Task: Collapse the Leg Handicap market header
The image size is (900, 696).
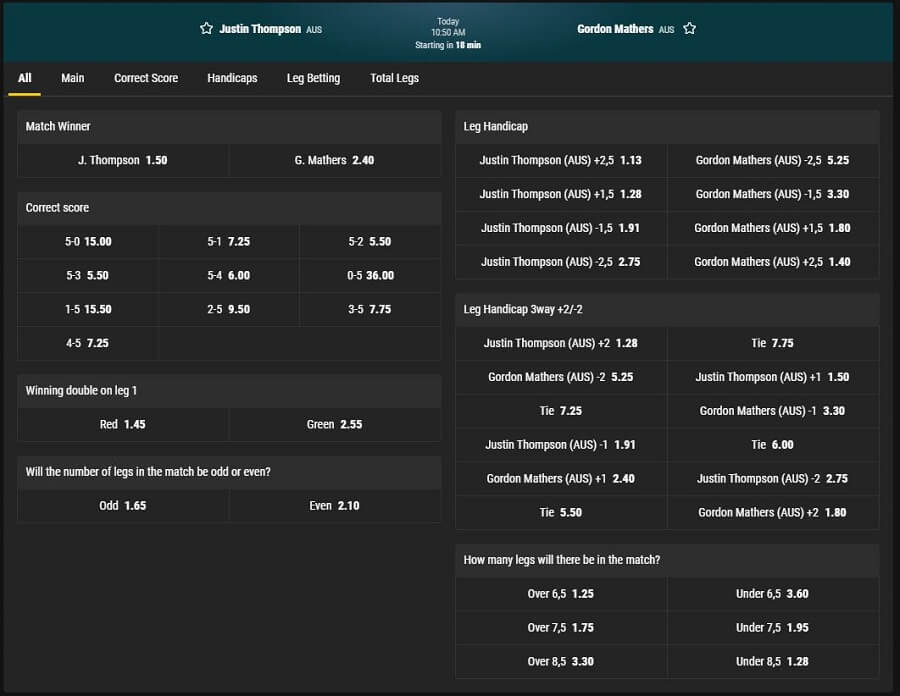Action: pos(667,127)
